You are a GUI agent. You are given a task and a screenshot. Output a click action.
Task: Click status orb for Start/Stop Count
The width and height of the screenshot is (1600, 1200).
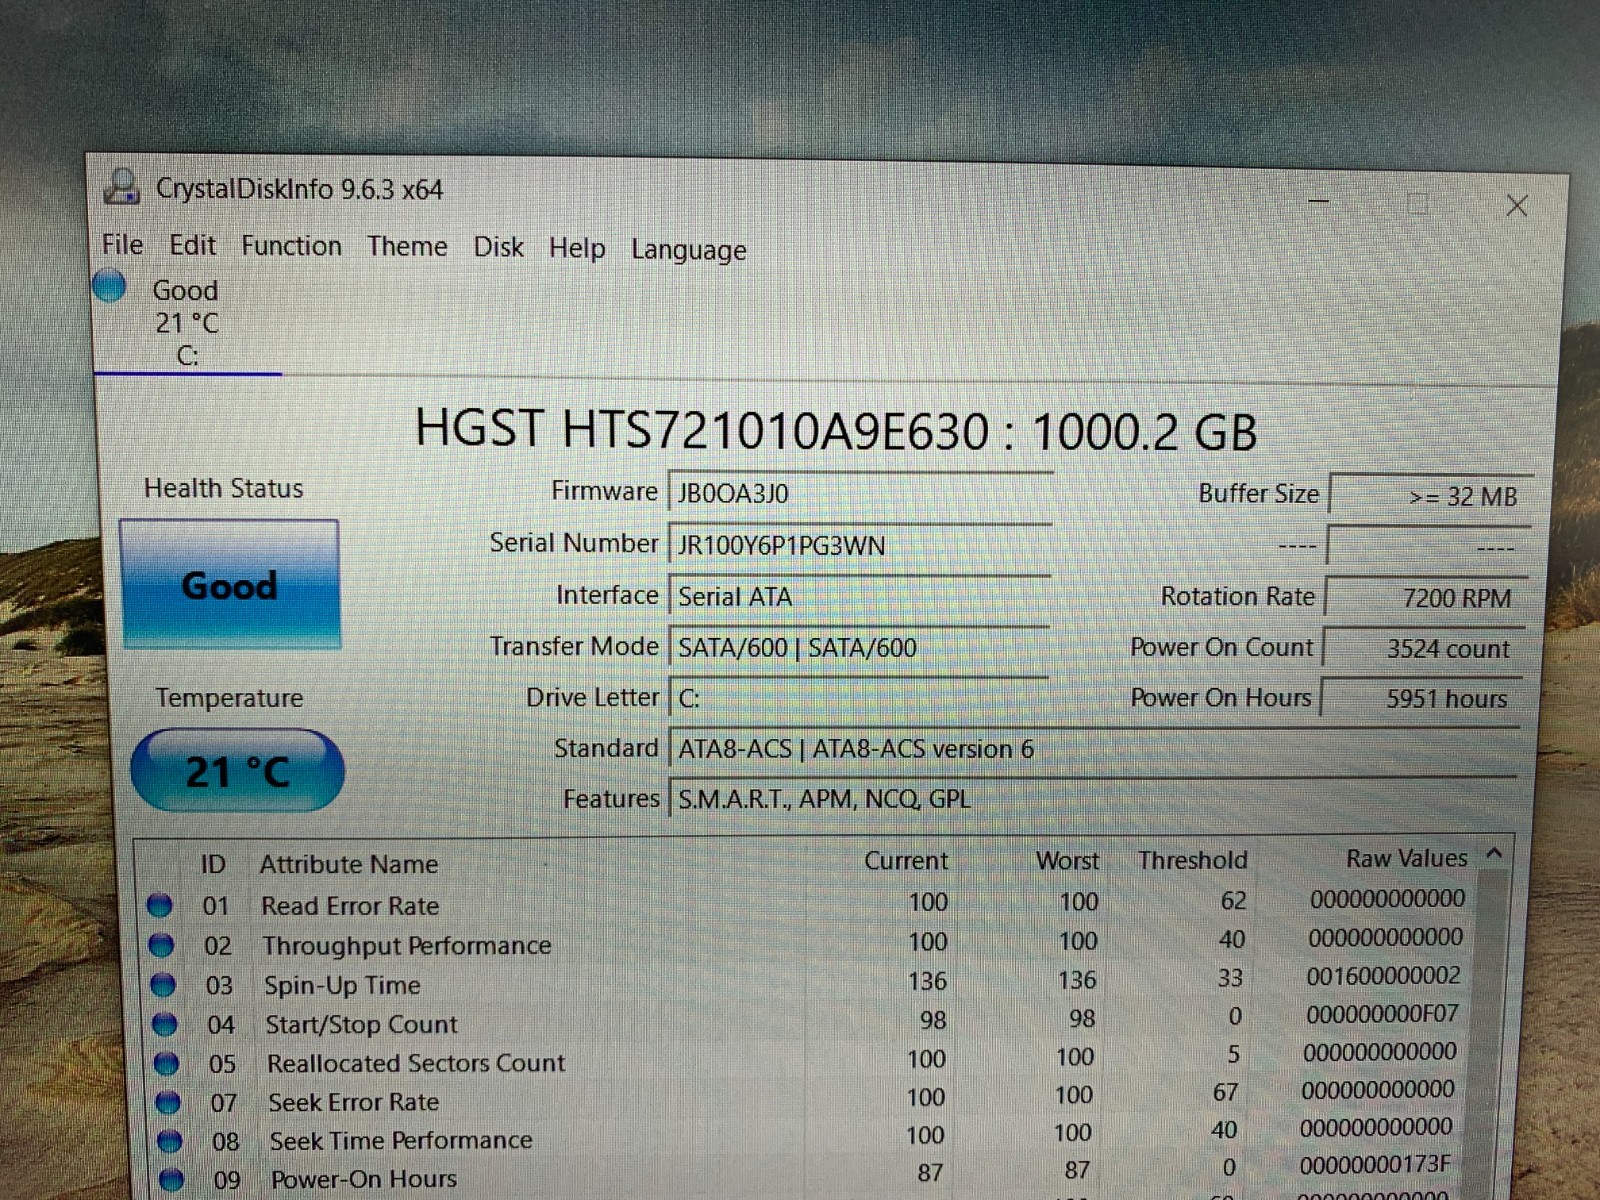pyautogui.click(x=165, y=1024)
